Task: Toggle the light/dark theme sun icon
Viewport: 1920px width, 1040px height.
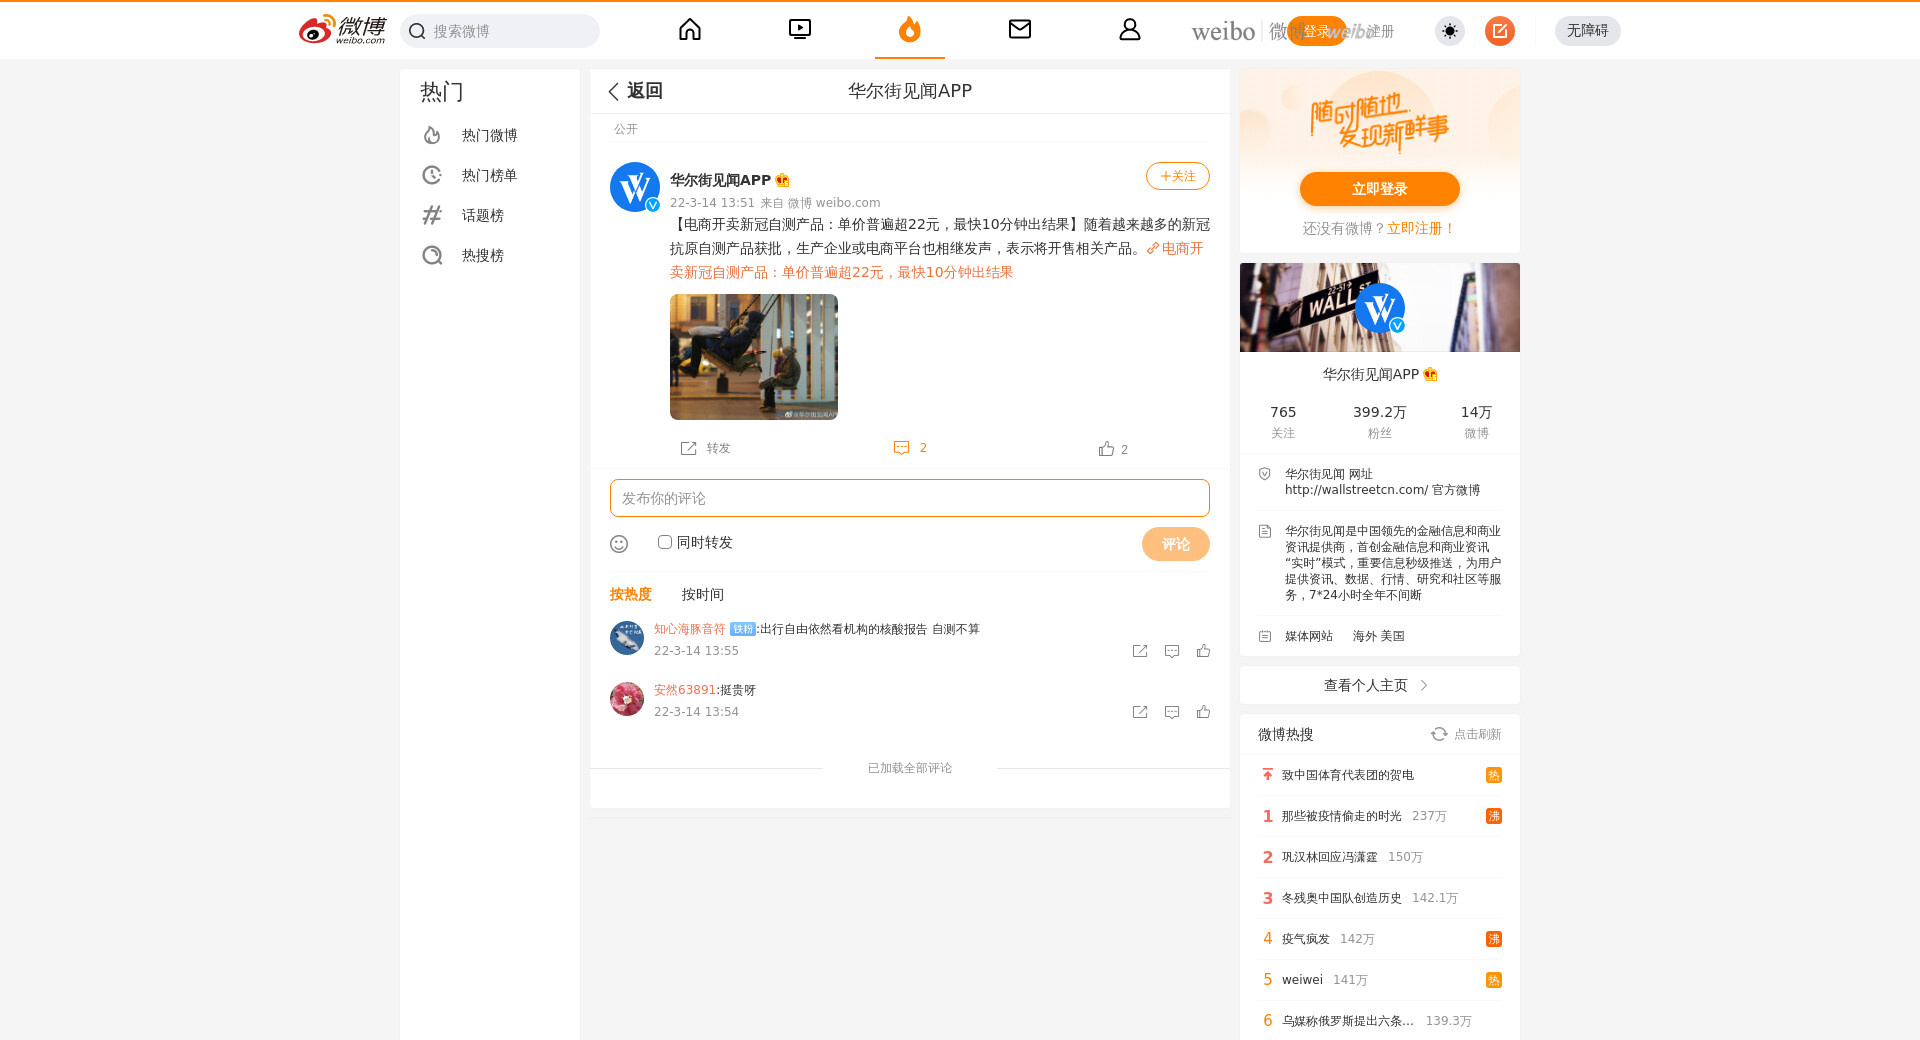Action: [x=1450, y=31]
